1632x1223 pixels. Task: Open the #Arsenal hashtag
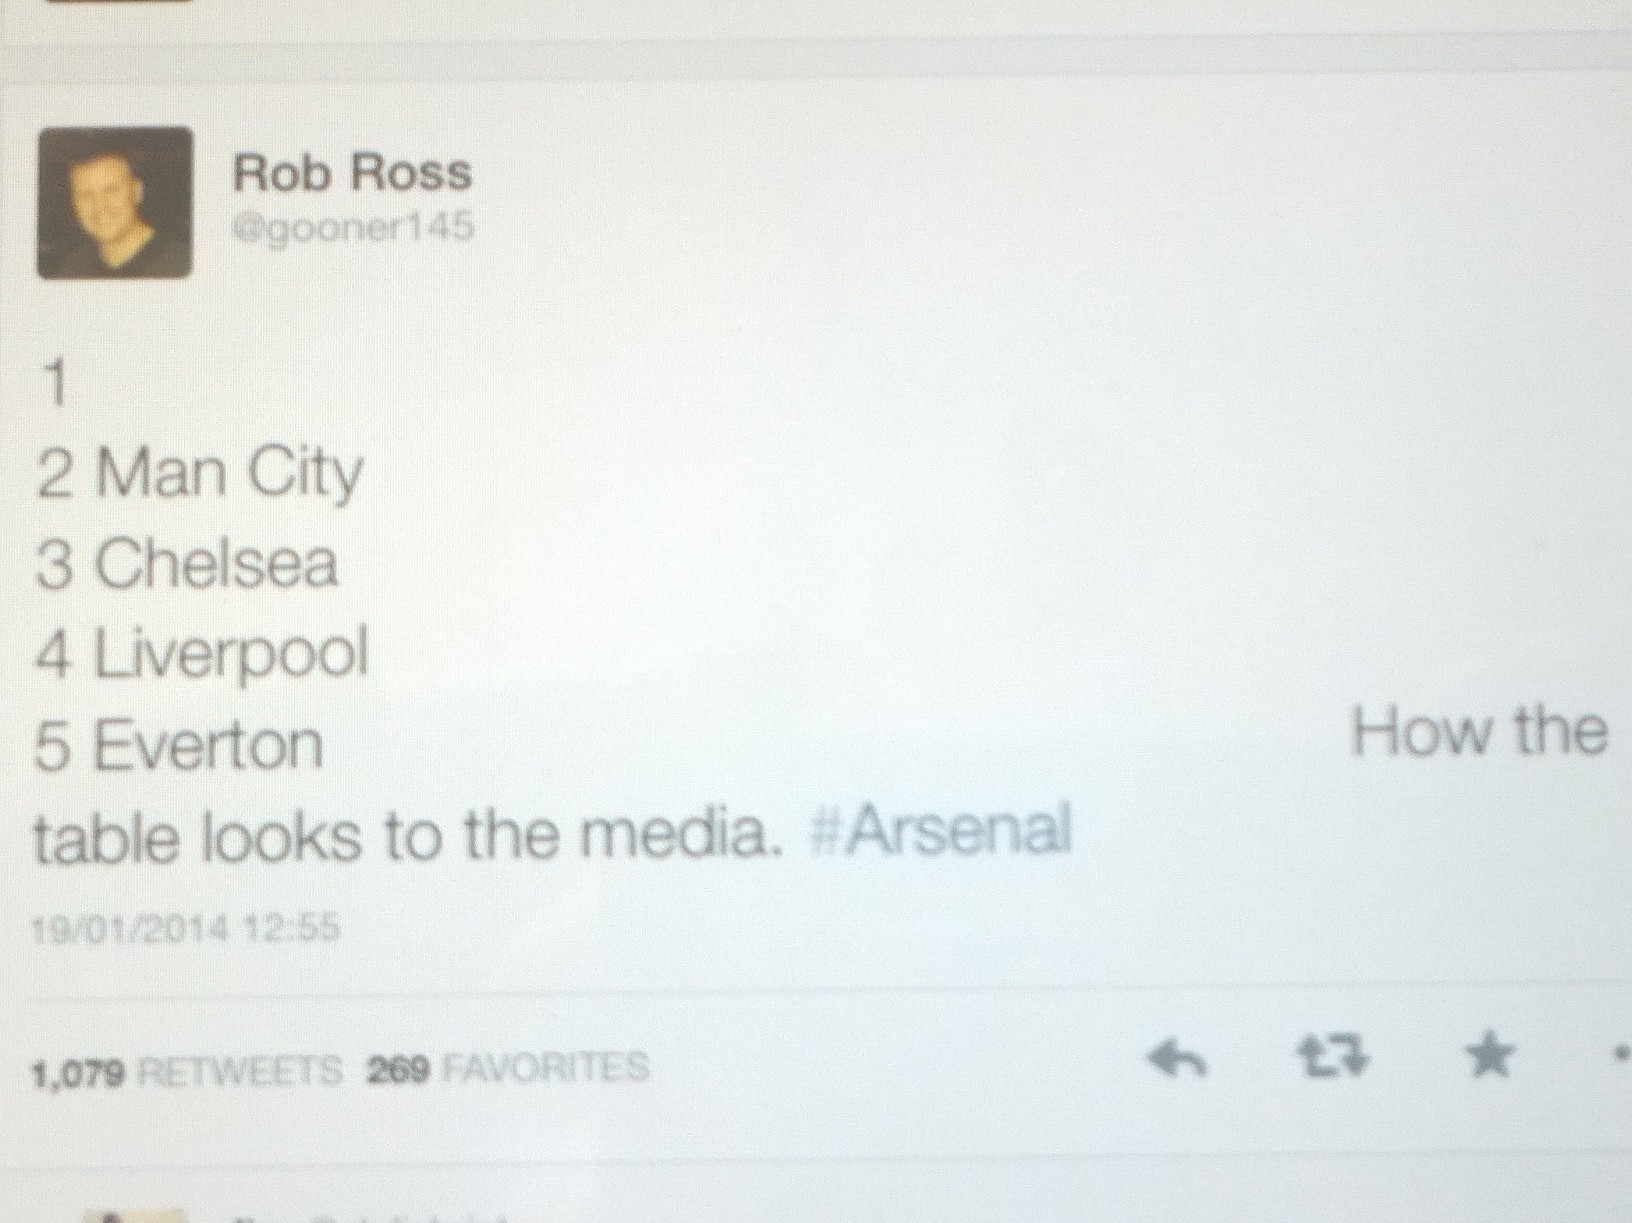938,832
